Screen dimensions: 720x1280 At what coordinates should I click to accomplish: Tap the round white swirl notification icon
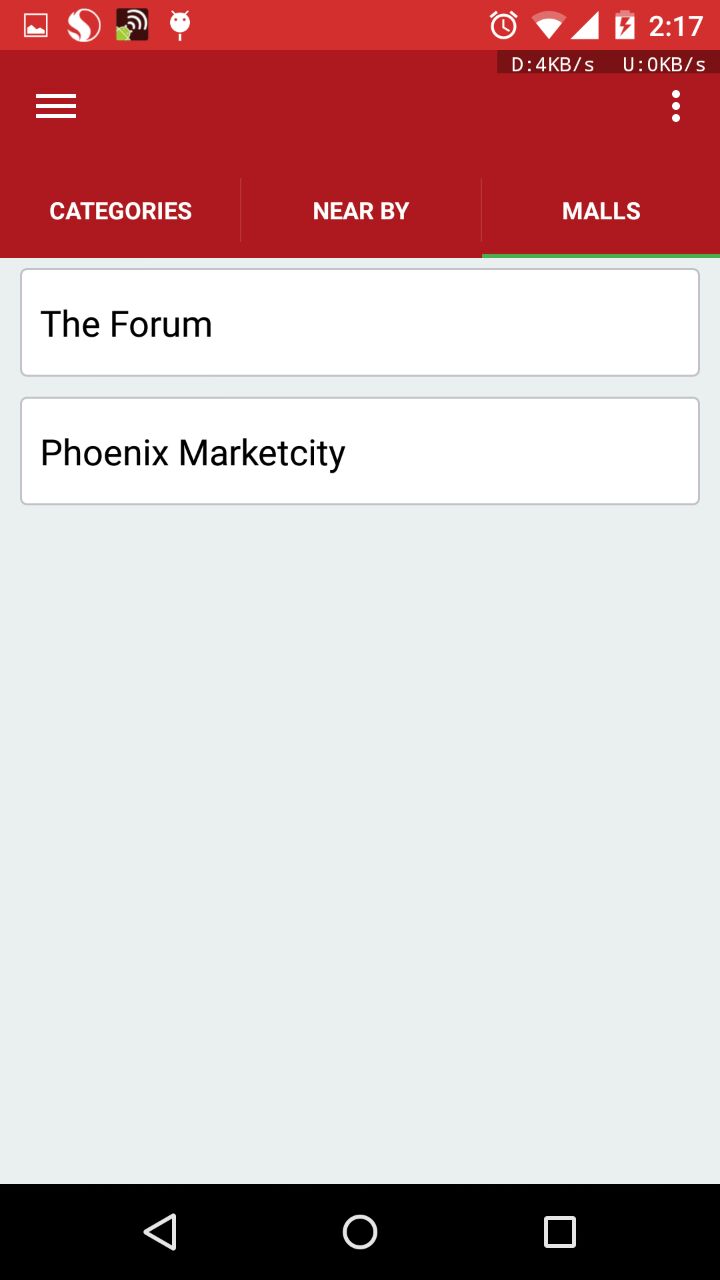click(84, 25)
